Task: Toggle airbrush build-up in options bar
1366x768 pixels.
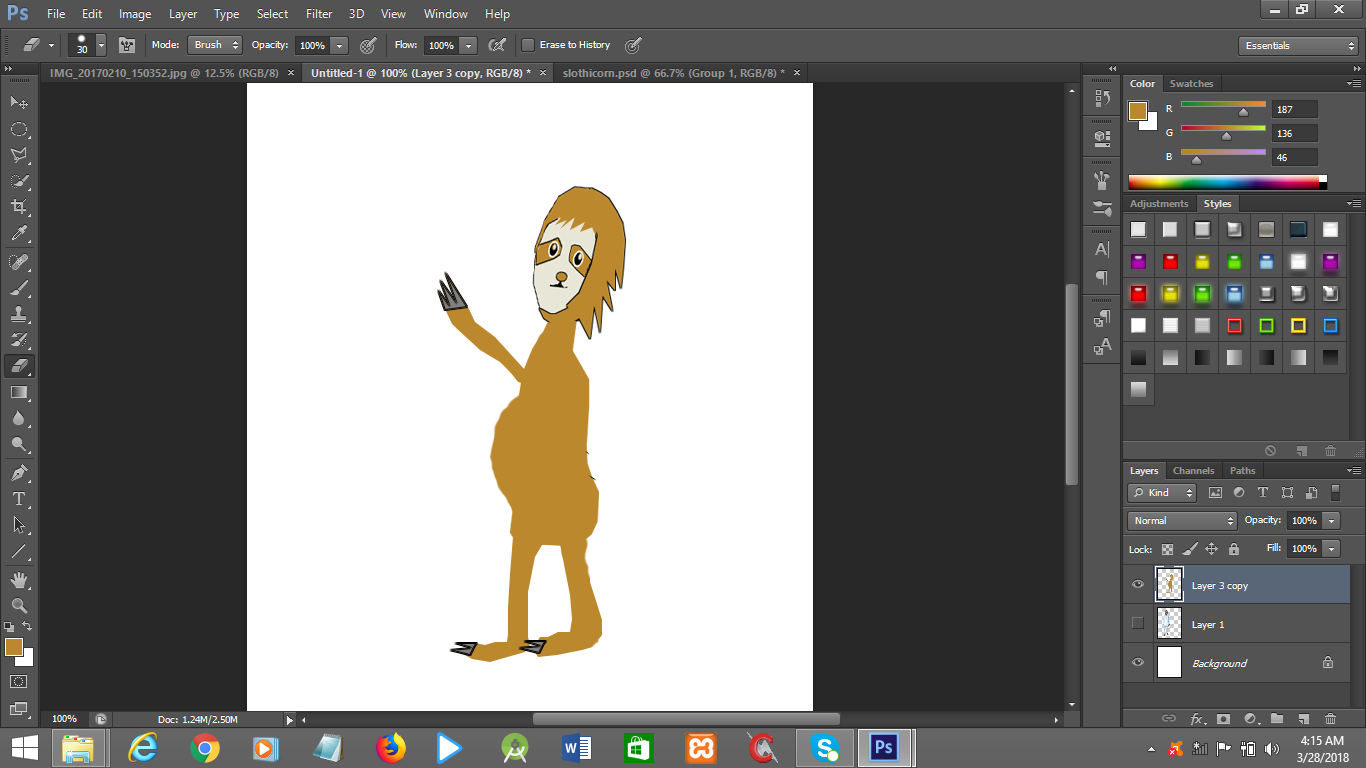Action: [x=496, y=45]
